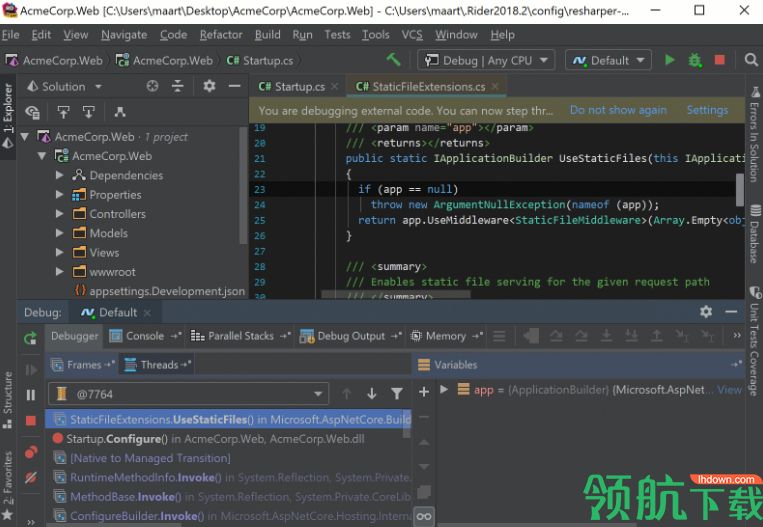Screen dimensions: 763x527
Task: Expand the Dependencies node
Action: pos(59,175)
